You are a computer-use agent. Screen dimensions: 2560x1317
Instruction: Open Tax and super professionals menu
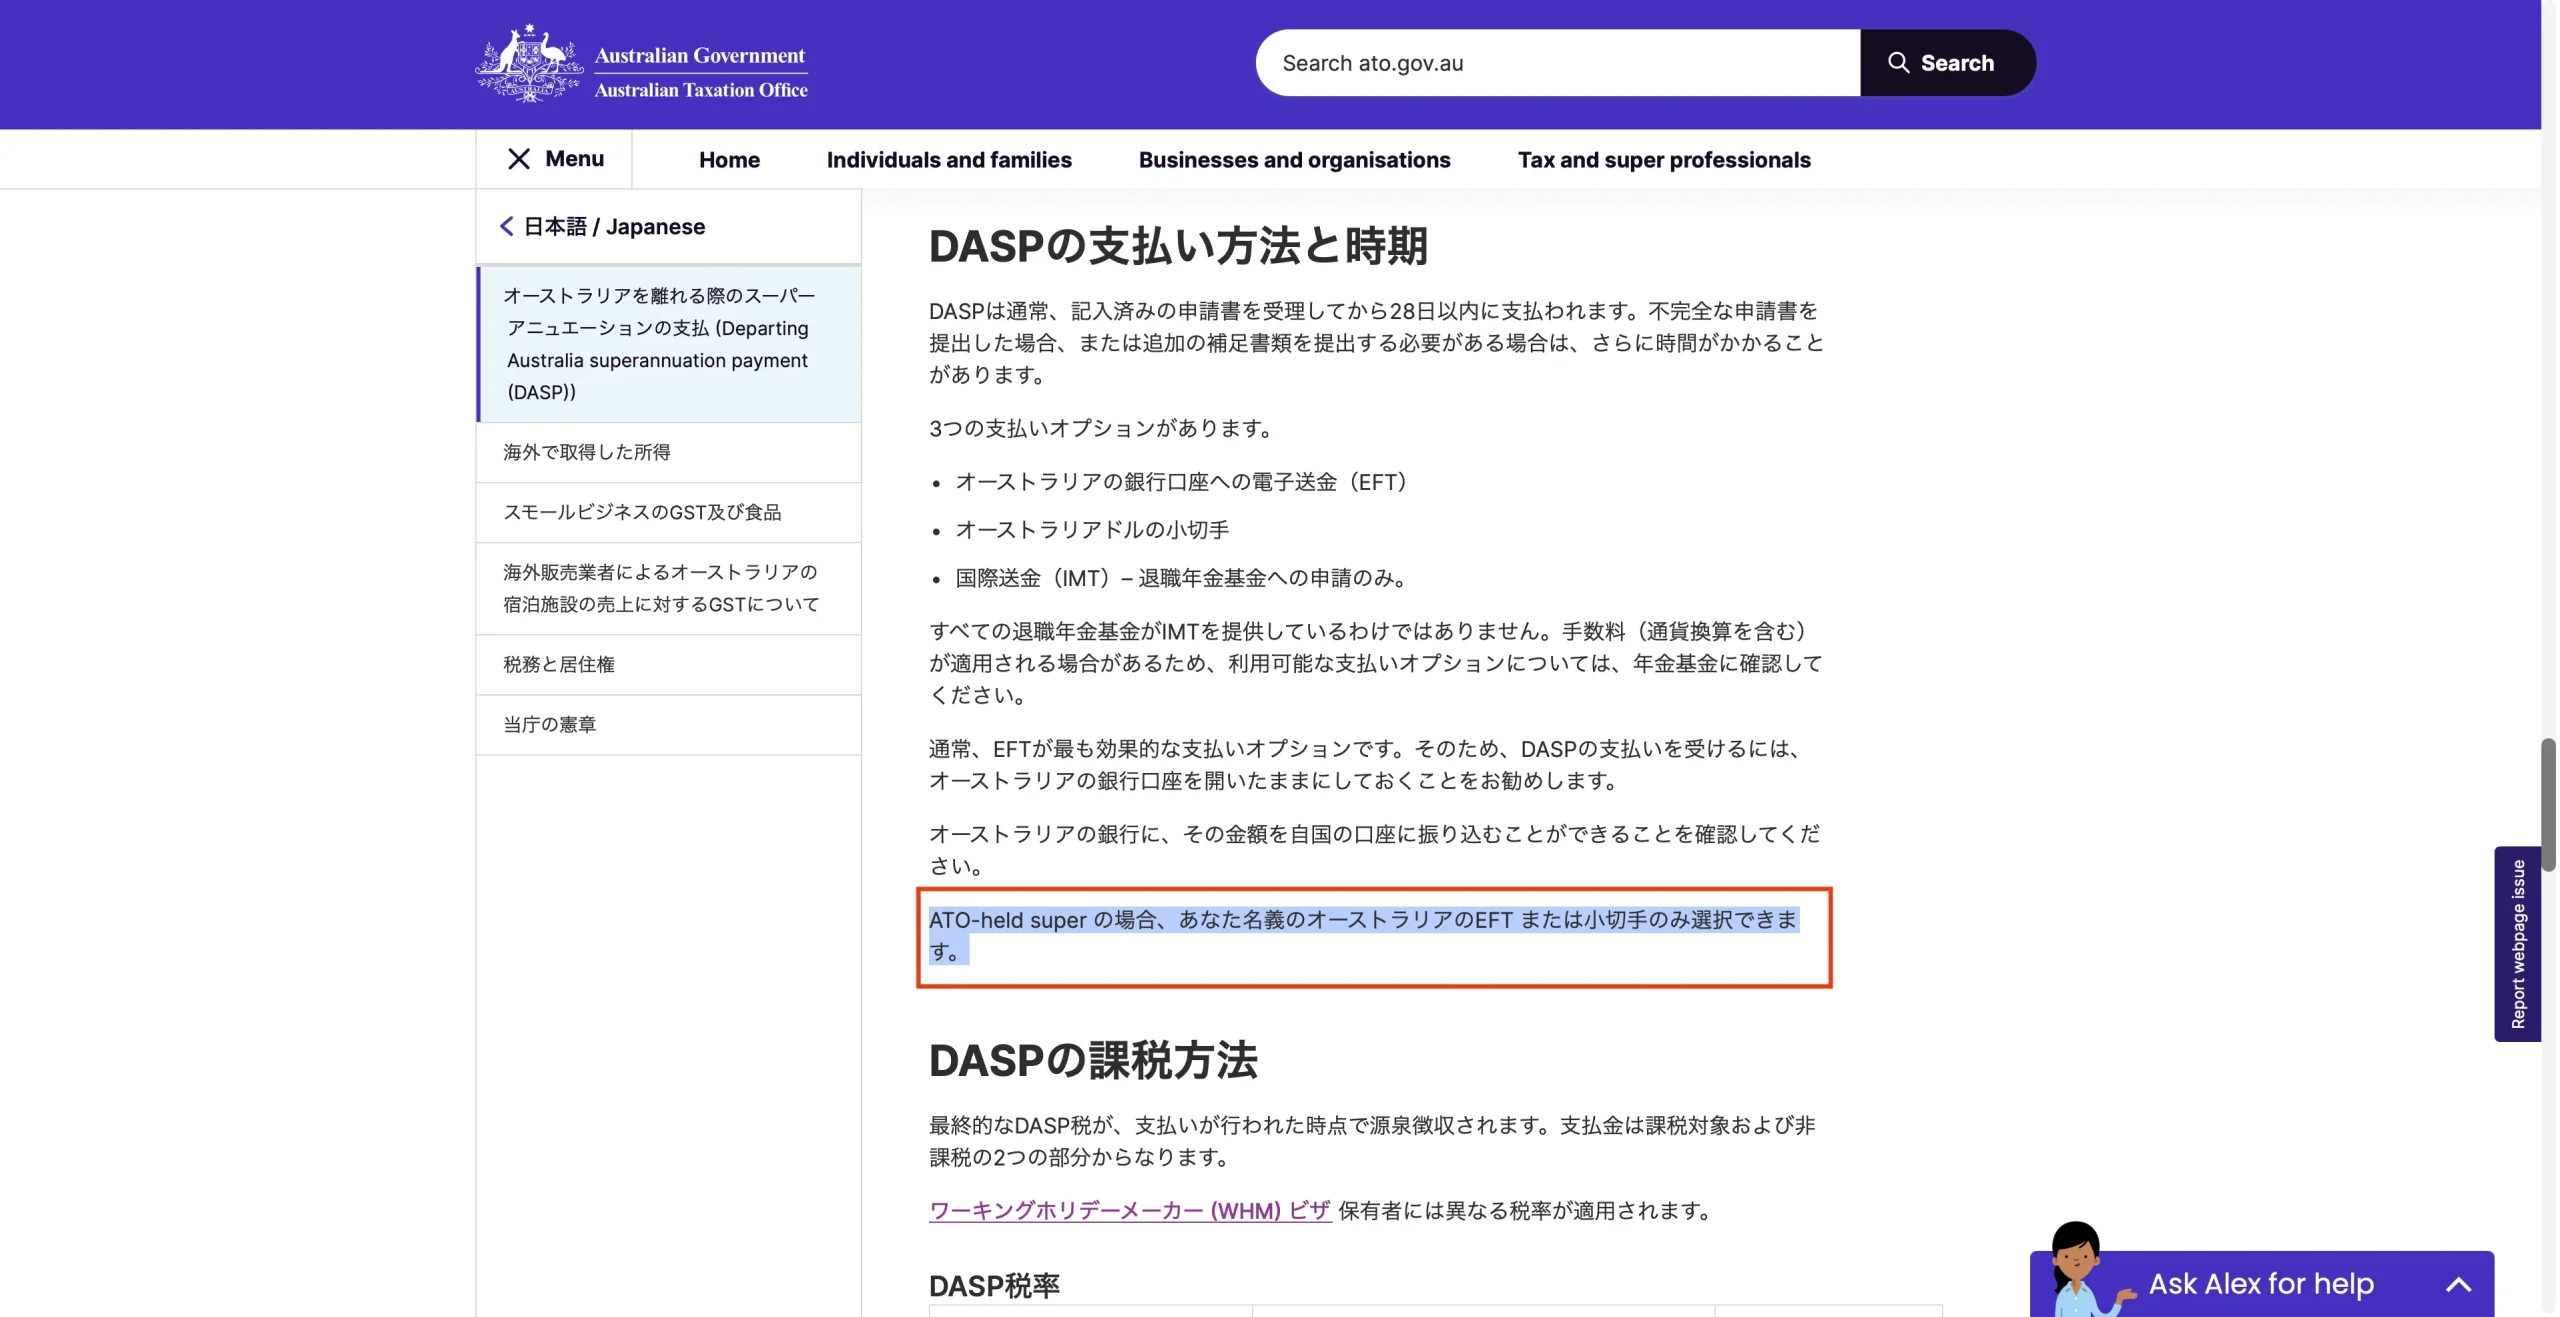click(1663, 160)
